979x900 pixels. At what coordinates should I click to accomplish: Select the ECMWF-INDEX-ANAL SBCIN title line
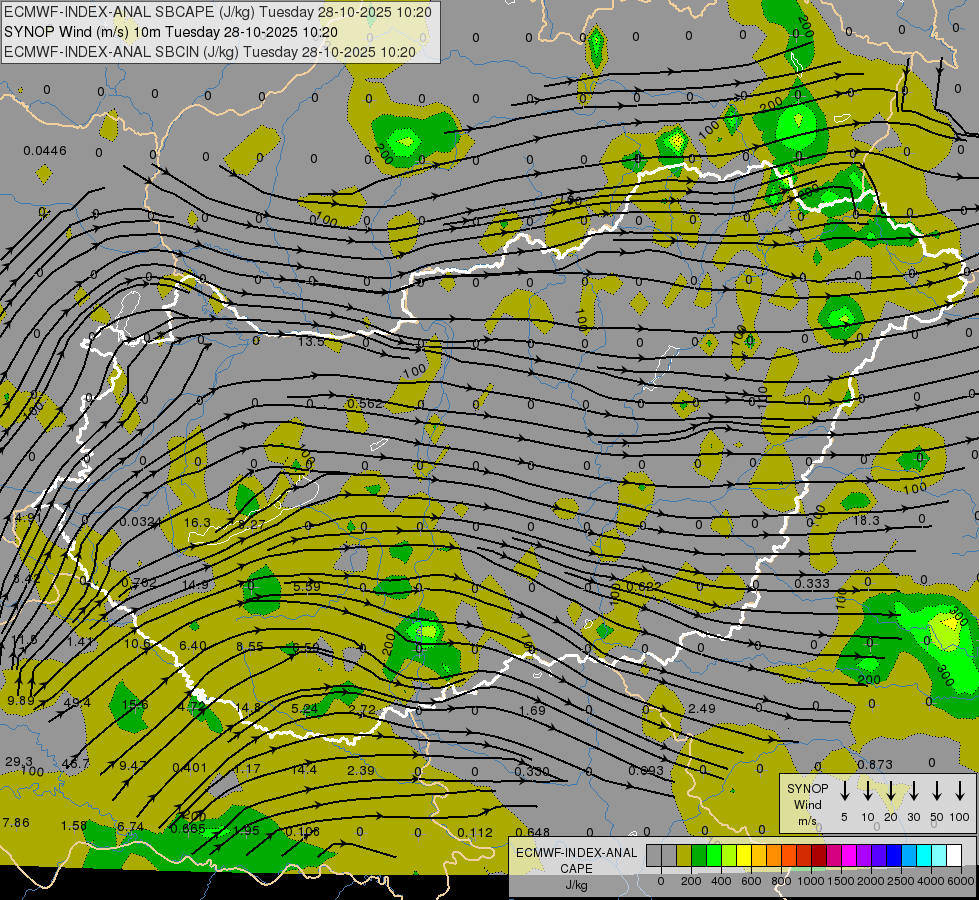[x=210, y=52]
